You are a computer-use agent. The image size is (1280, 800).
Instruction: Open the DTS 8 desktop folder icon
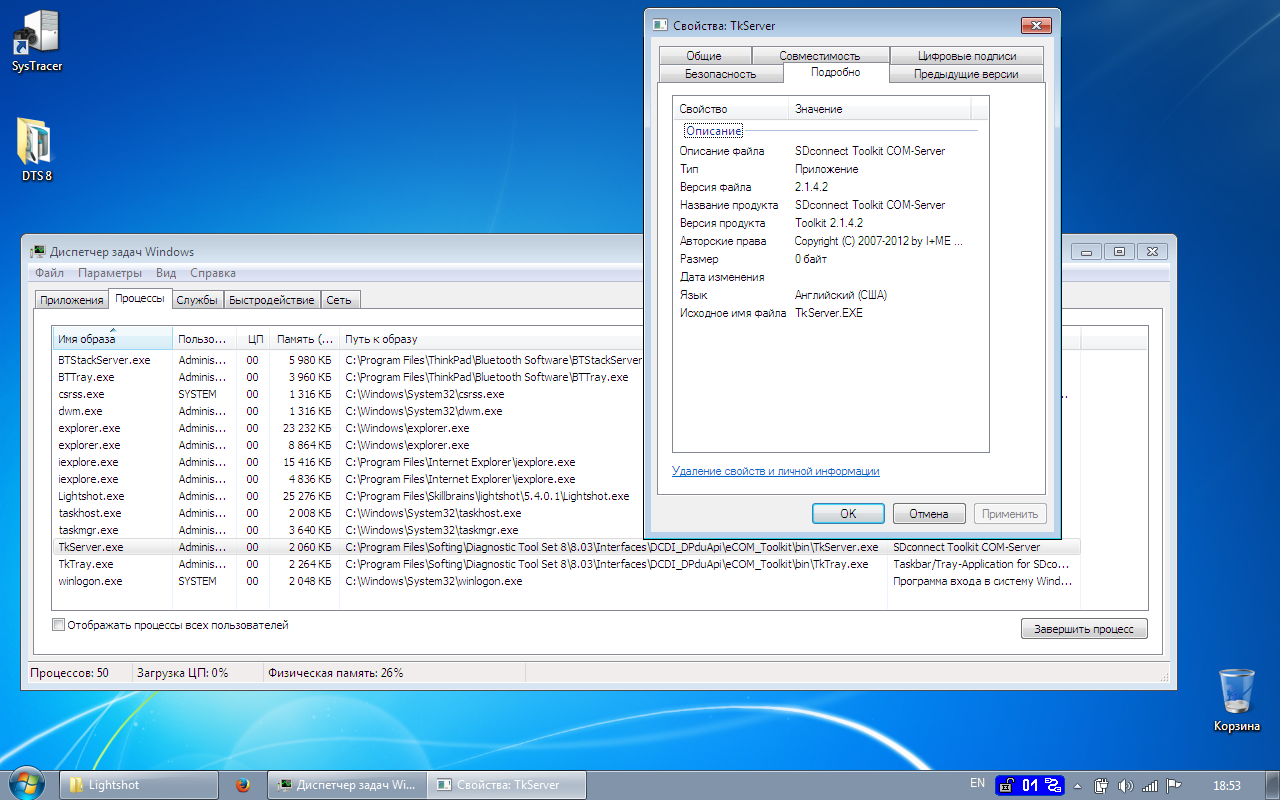tap(36, 150)
